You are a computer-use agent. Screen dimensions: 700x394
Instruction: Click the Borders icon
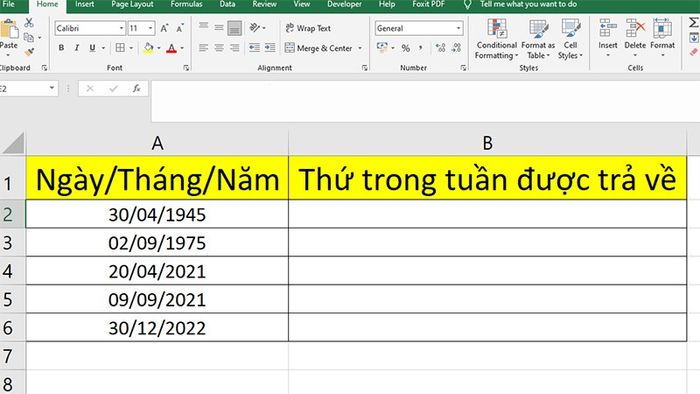point(120,48)
